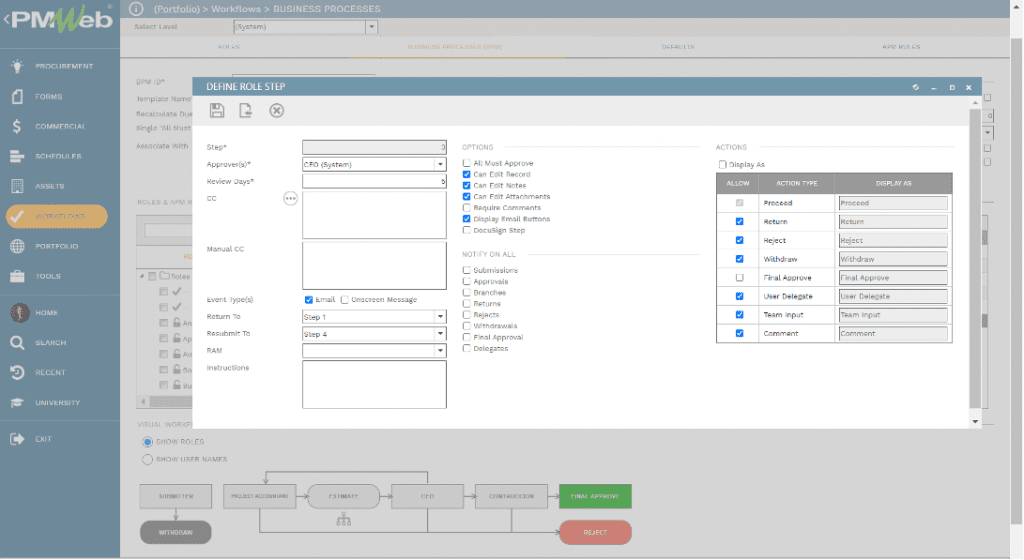Open the RAM dropdown
This screenshot has width=1024, height=560.
click(x=440, y=350)
